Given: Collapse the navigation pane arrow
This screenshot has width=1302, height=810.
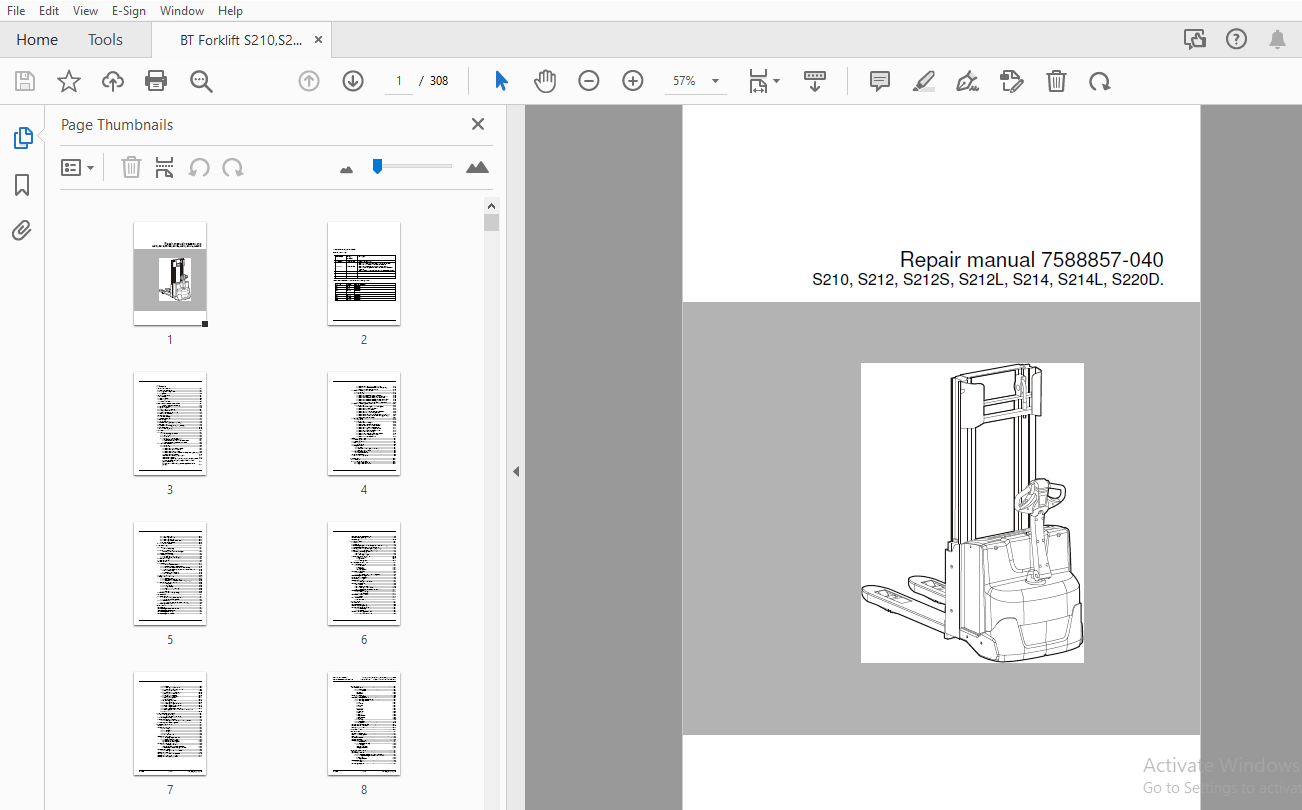Looking at the screenshot, I should (x=516, y=471).
